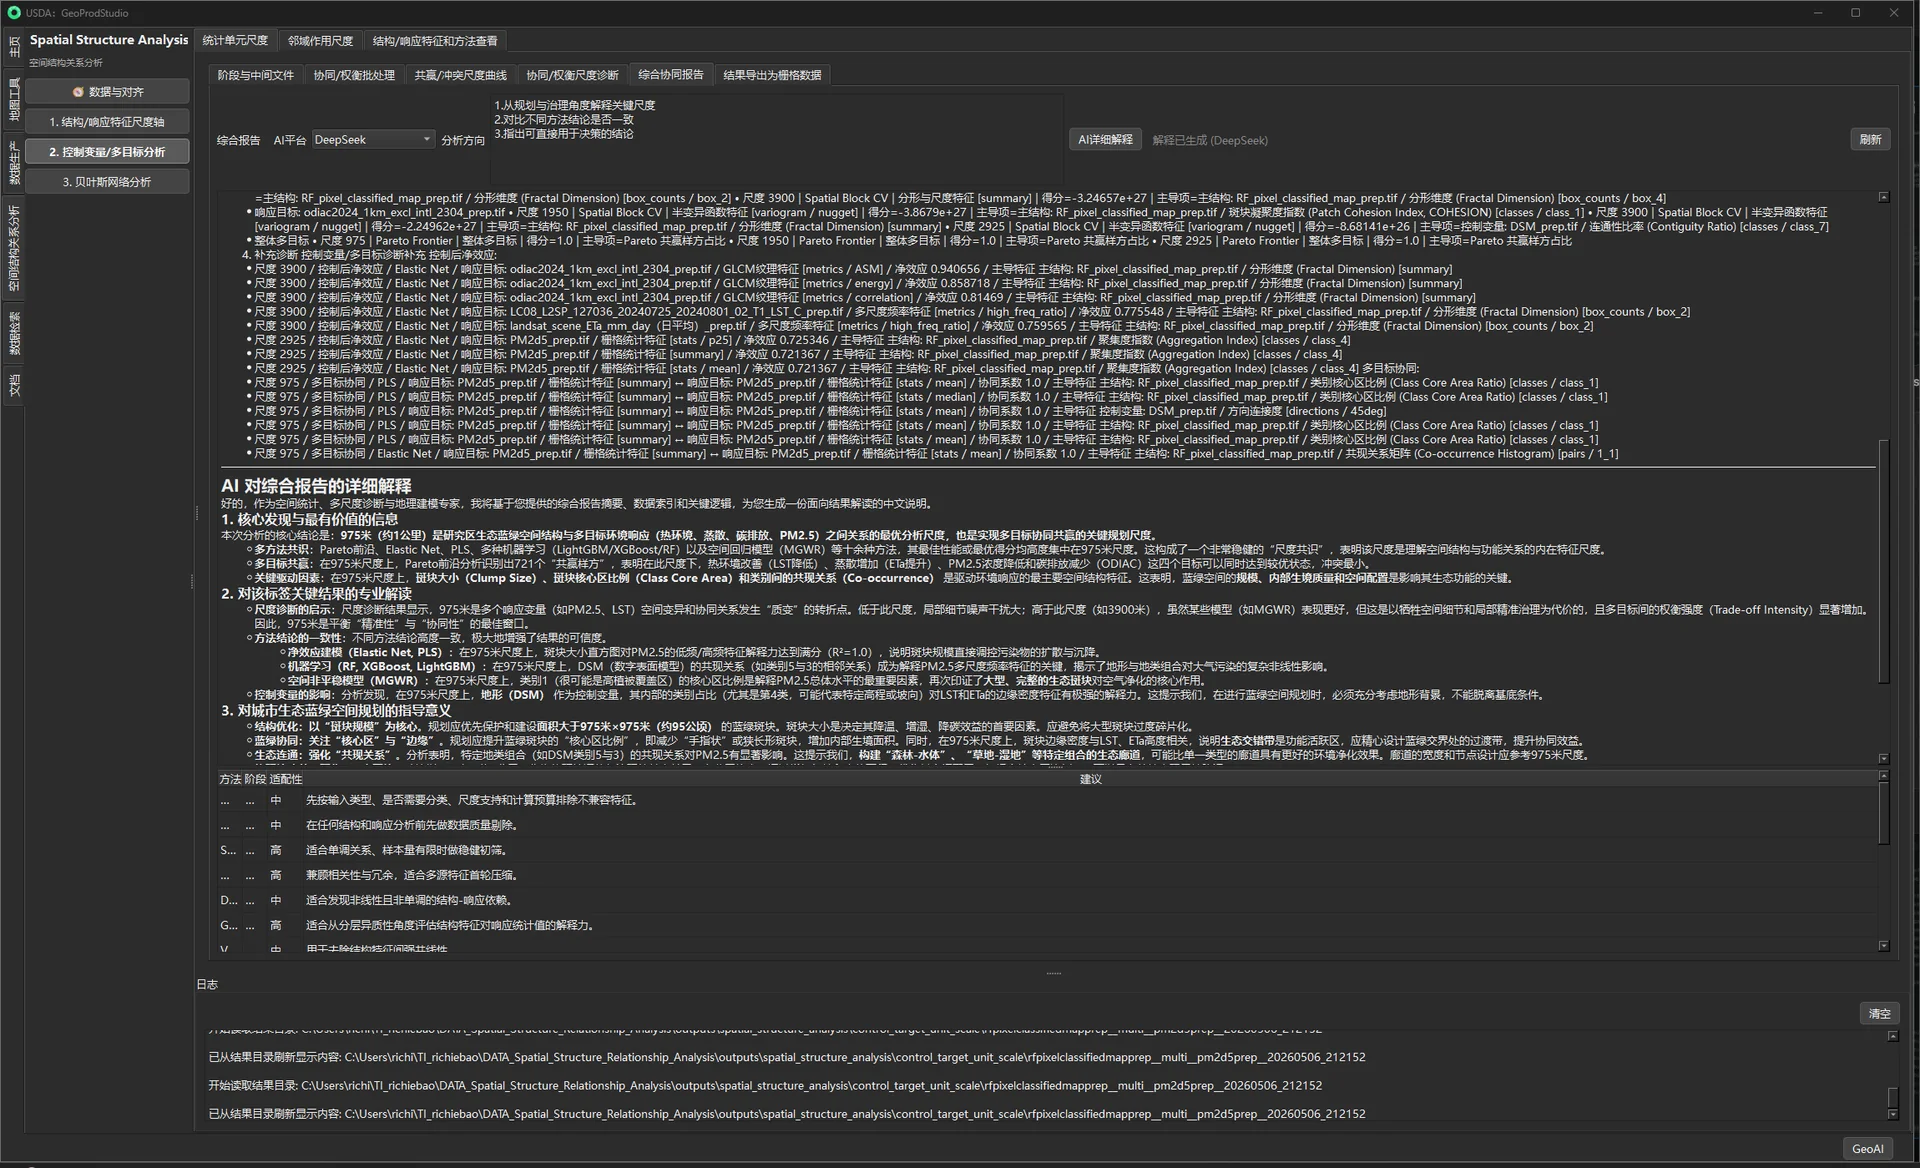Click heading 1. 核心发现与最有价值的信息

click(x=309, y=520)
